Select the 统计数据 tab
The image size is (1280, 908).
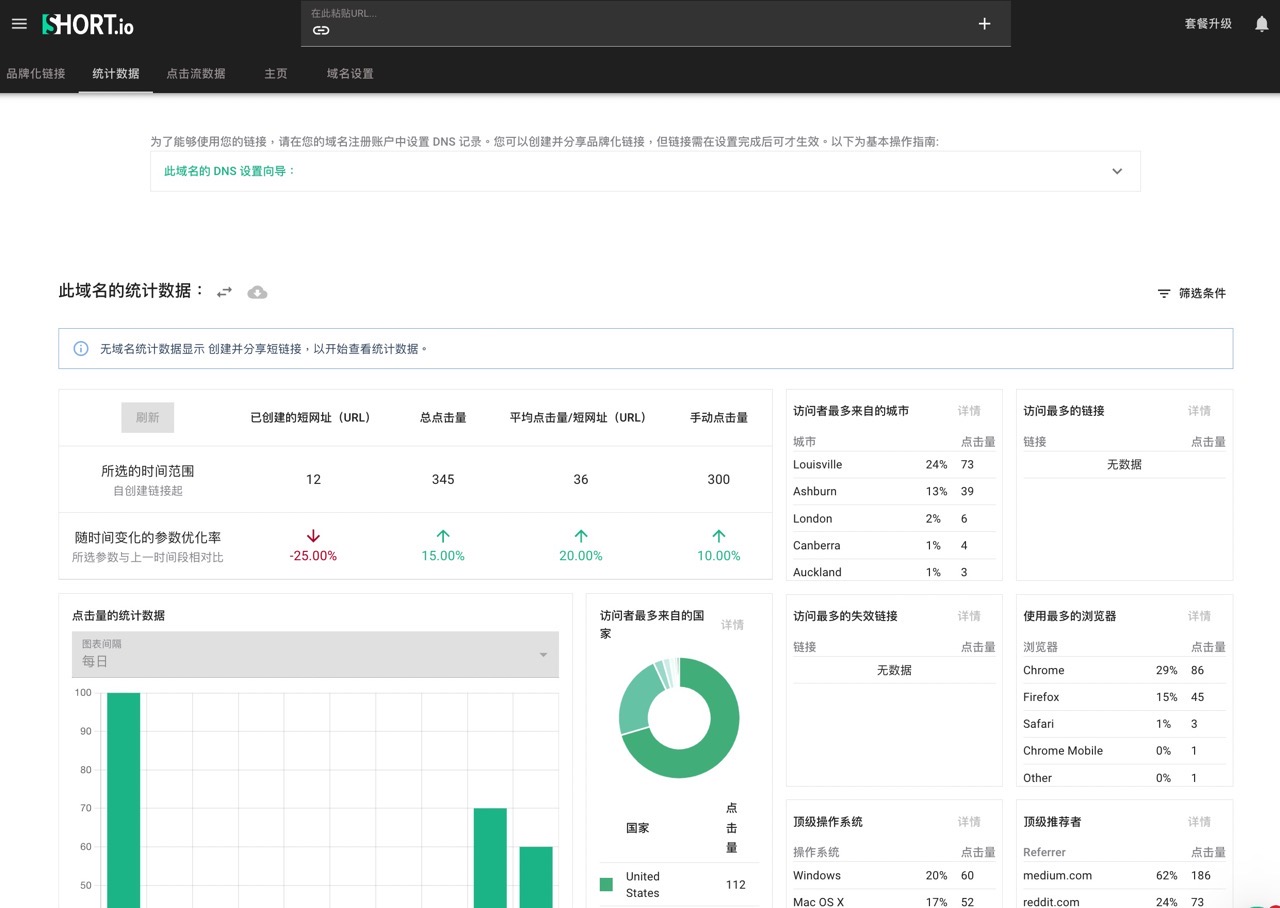tap(116, 73)
